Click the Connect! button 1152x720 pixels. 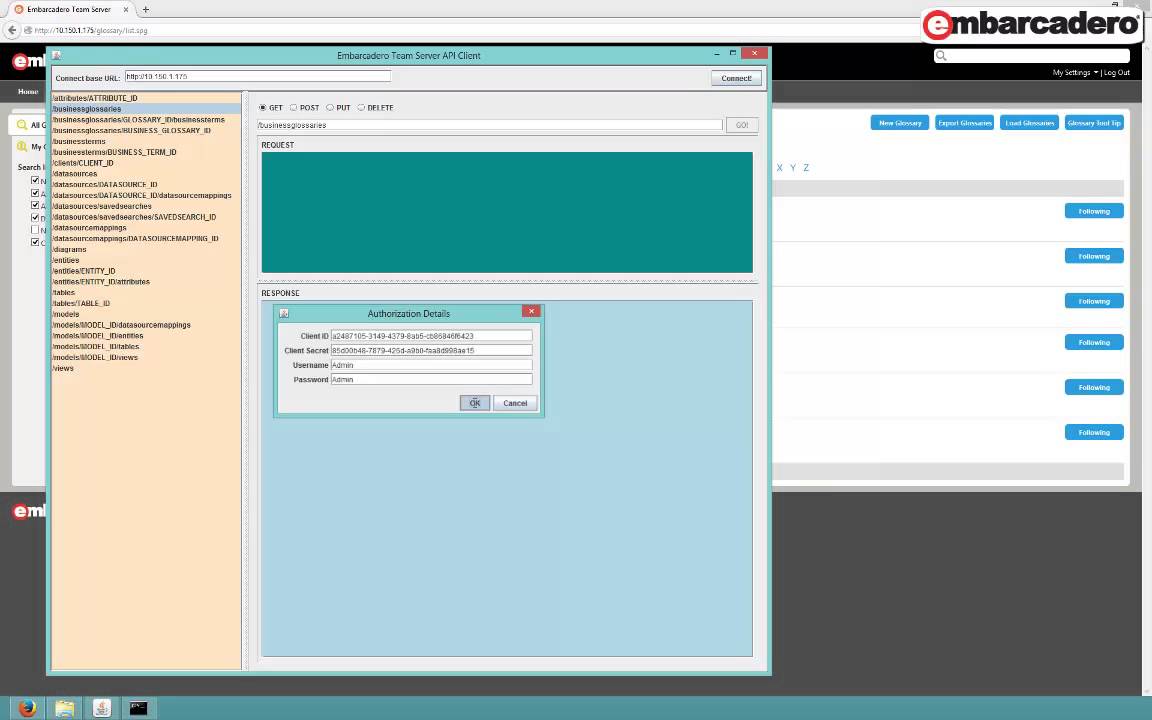(x=736, y=78)
